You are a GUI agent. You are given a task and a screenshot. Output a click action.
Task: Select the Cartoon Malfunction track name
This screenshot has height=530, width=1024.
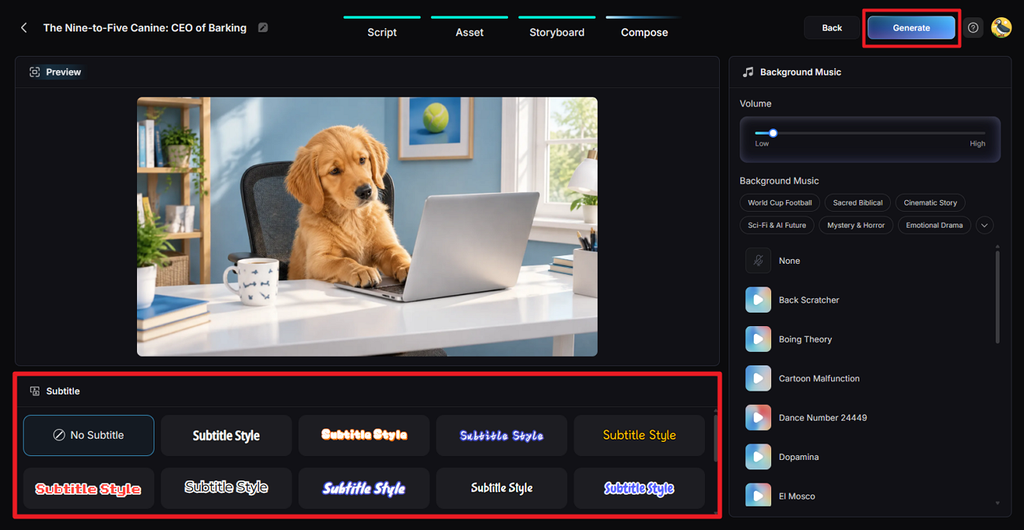tap(819, 379)
